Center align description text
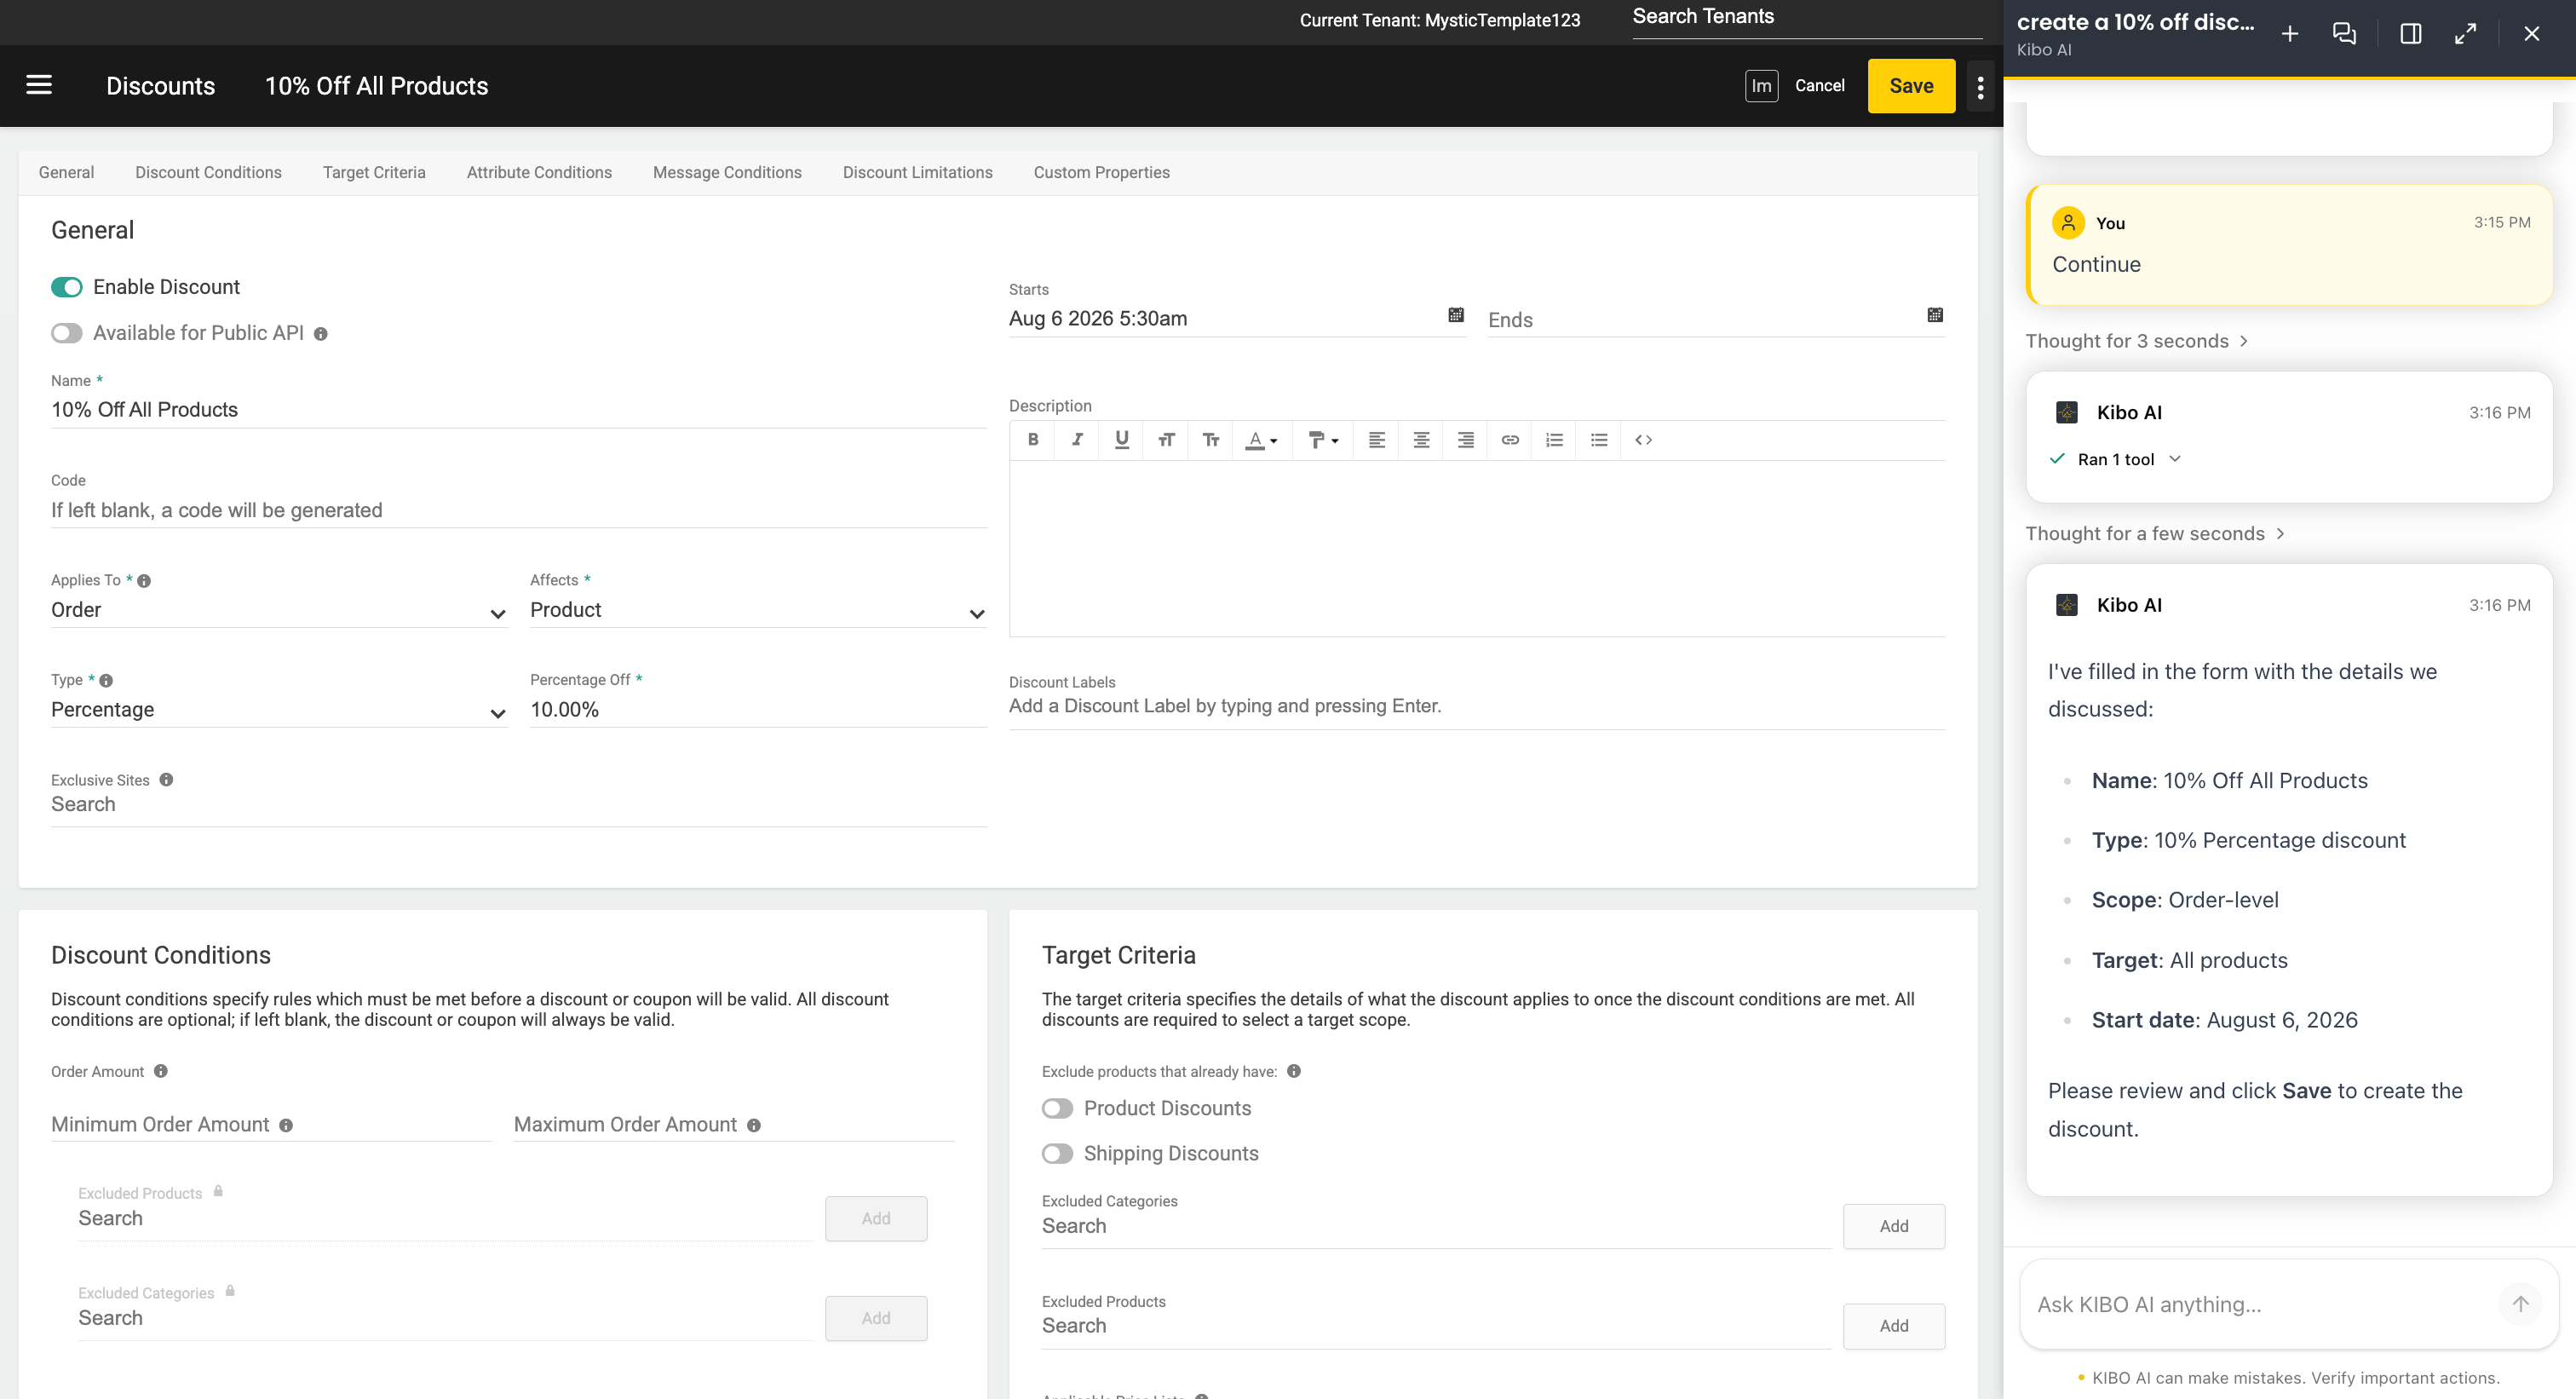 point(1420,439)
